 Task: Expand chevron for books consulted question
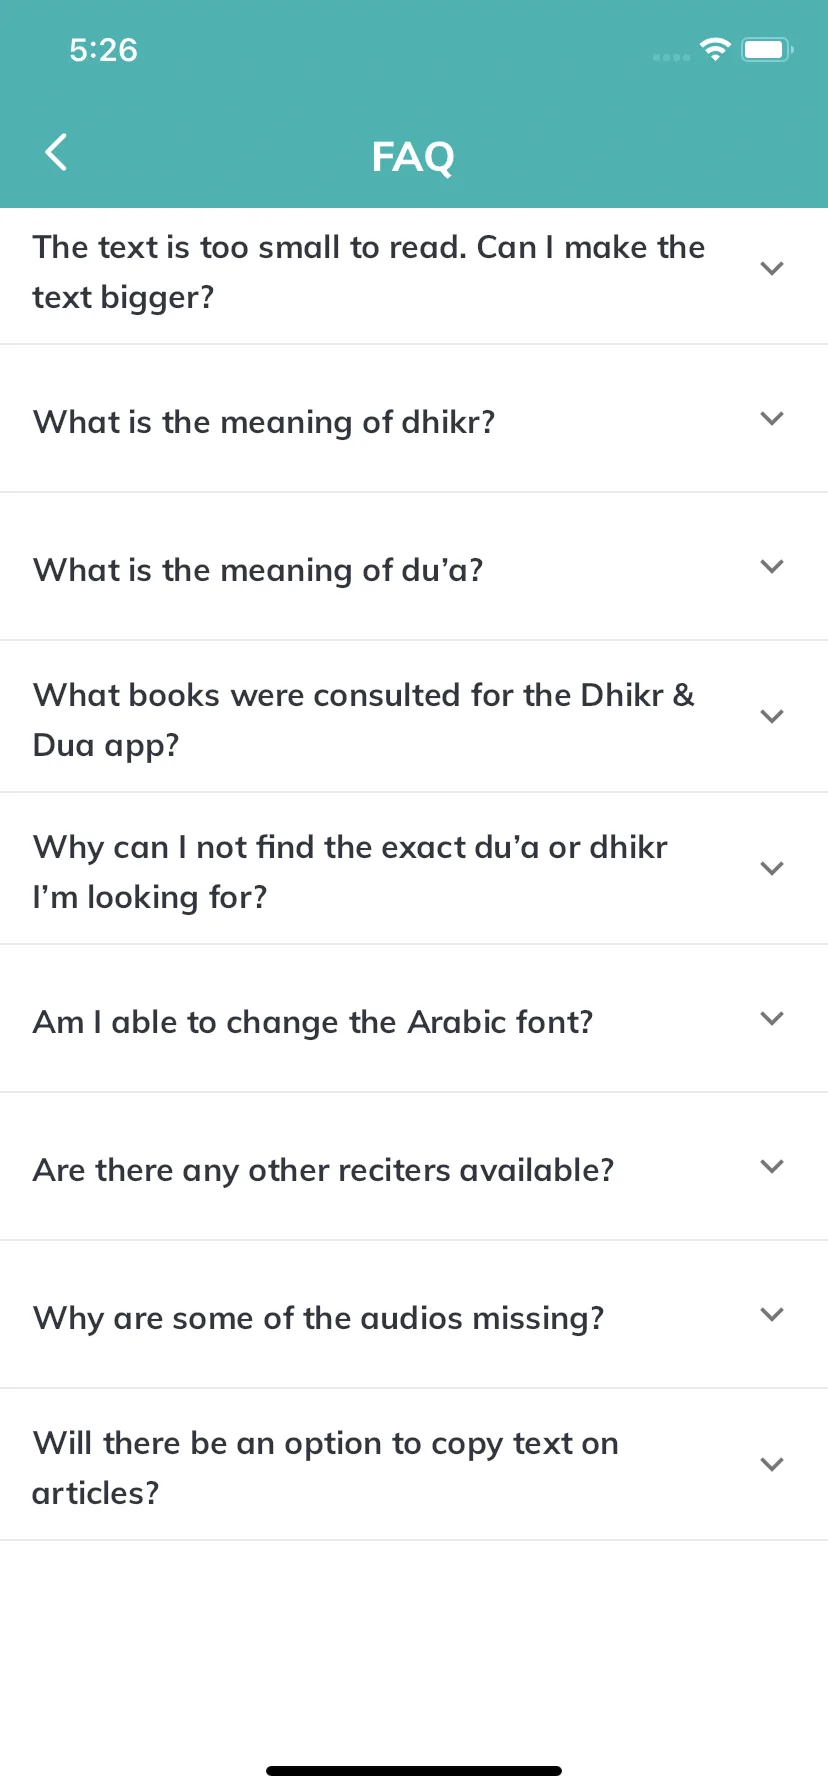771,716
